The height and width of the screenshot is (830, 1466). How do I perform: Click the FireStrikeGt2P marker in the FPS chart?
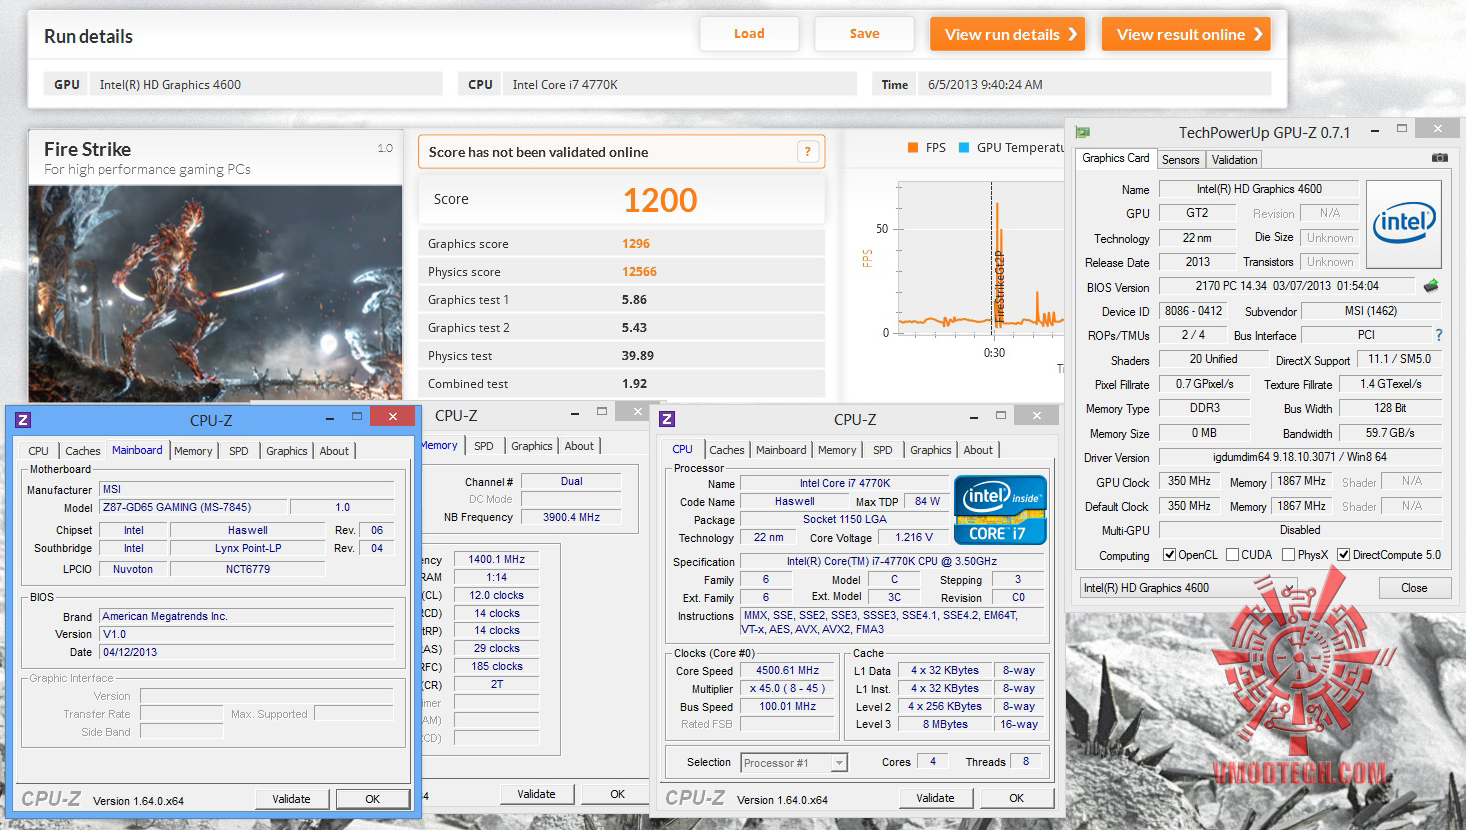(x=999, y=287)
